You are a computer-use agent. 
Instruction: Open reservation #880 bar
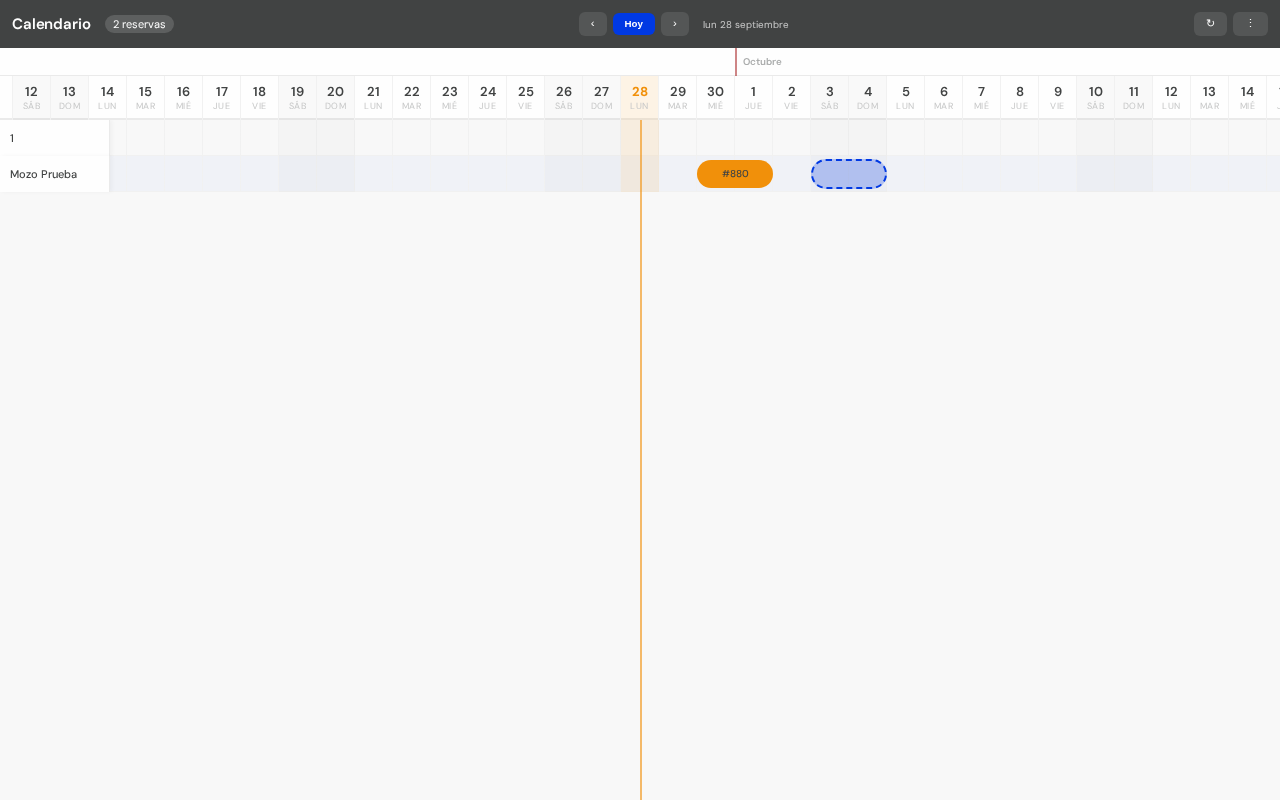tap(735, 174)
